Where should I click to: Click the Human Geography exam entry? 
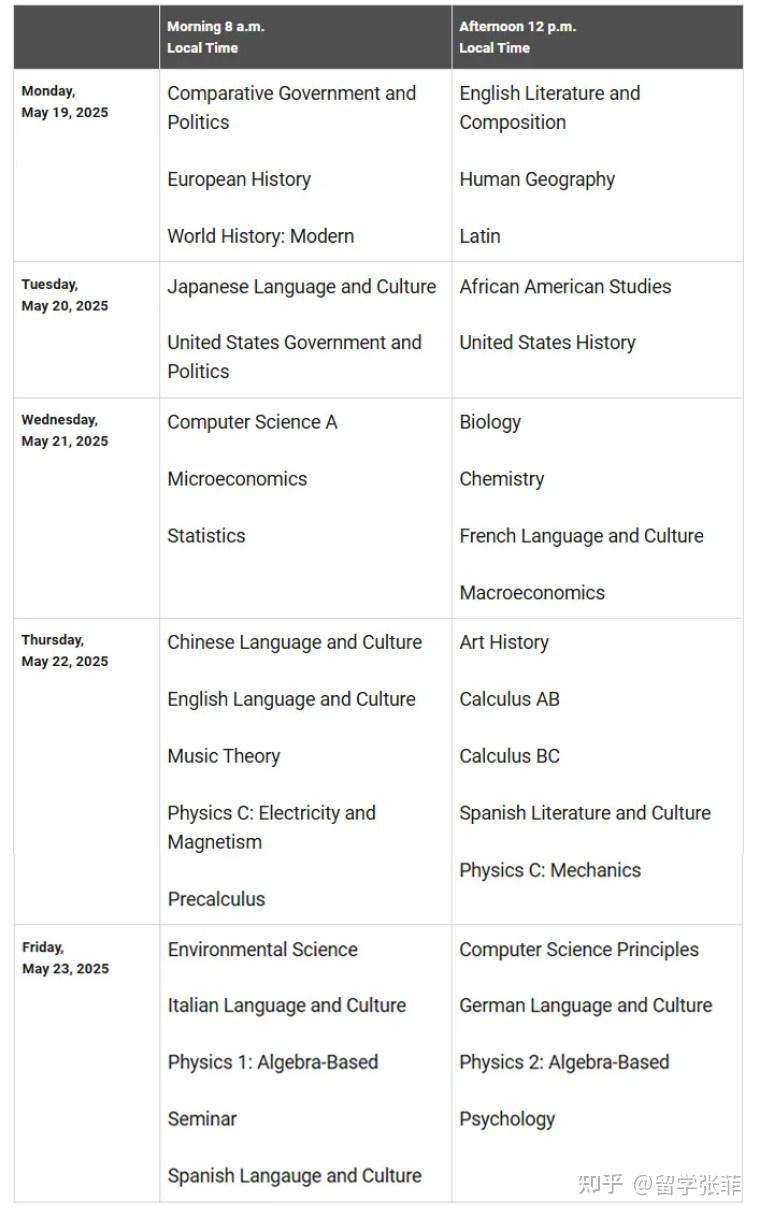(537, 180)
